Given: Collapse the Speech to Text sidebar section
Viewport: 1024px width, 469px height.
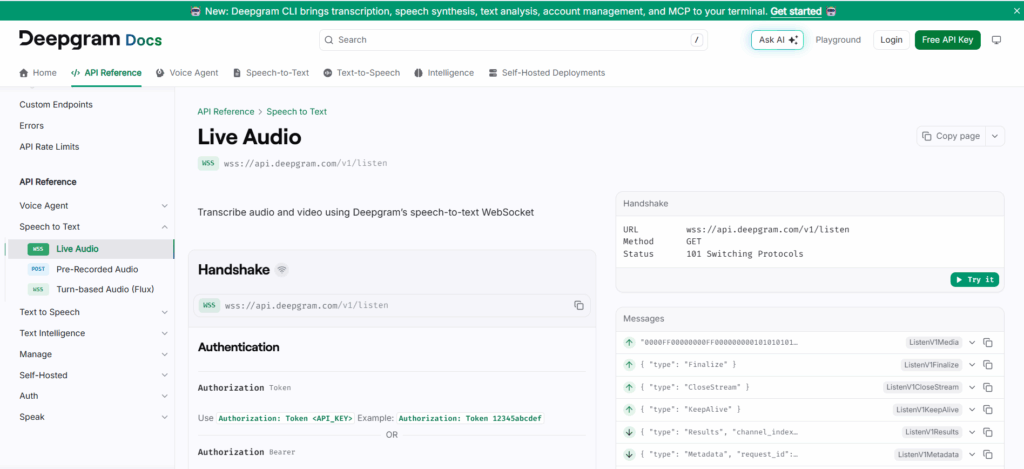Looking at the screenshot, I should pos(165,227).
